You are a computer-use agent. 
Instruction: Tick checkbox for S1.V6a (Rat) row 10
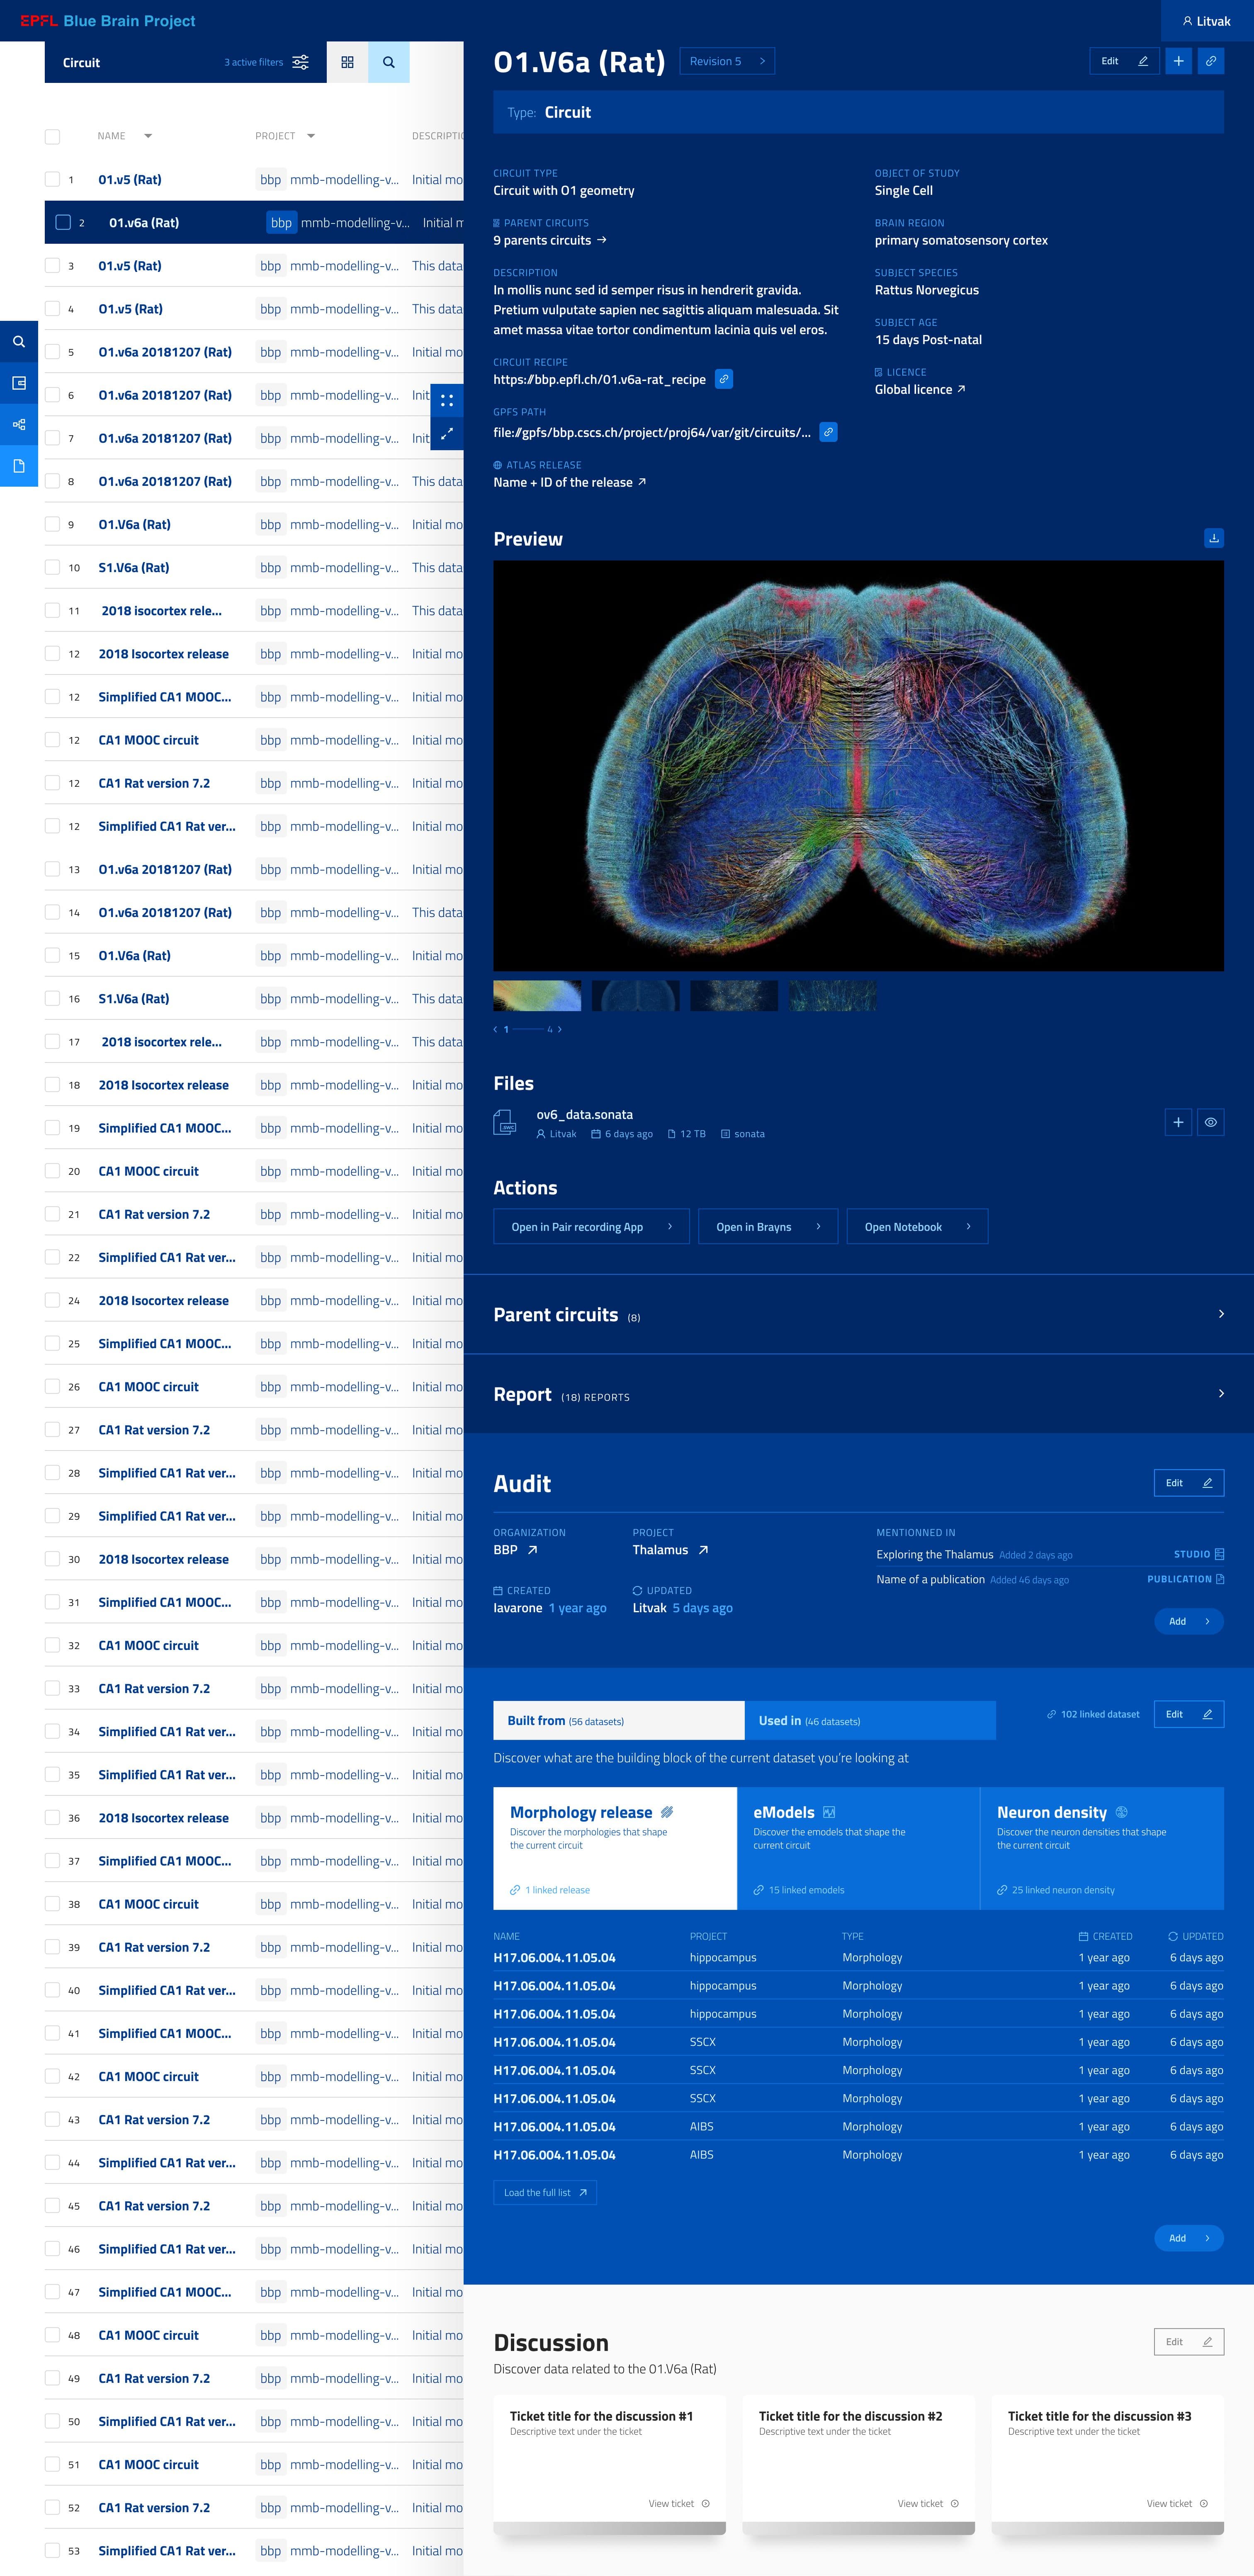(52, 567)
